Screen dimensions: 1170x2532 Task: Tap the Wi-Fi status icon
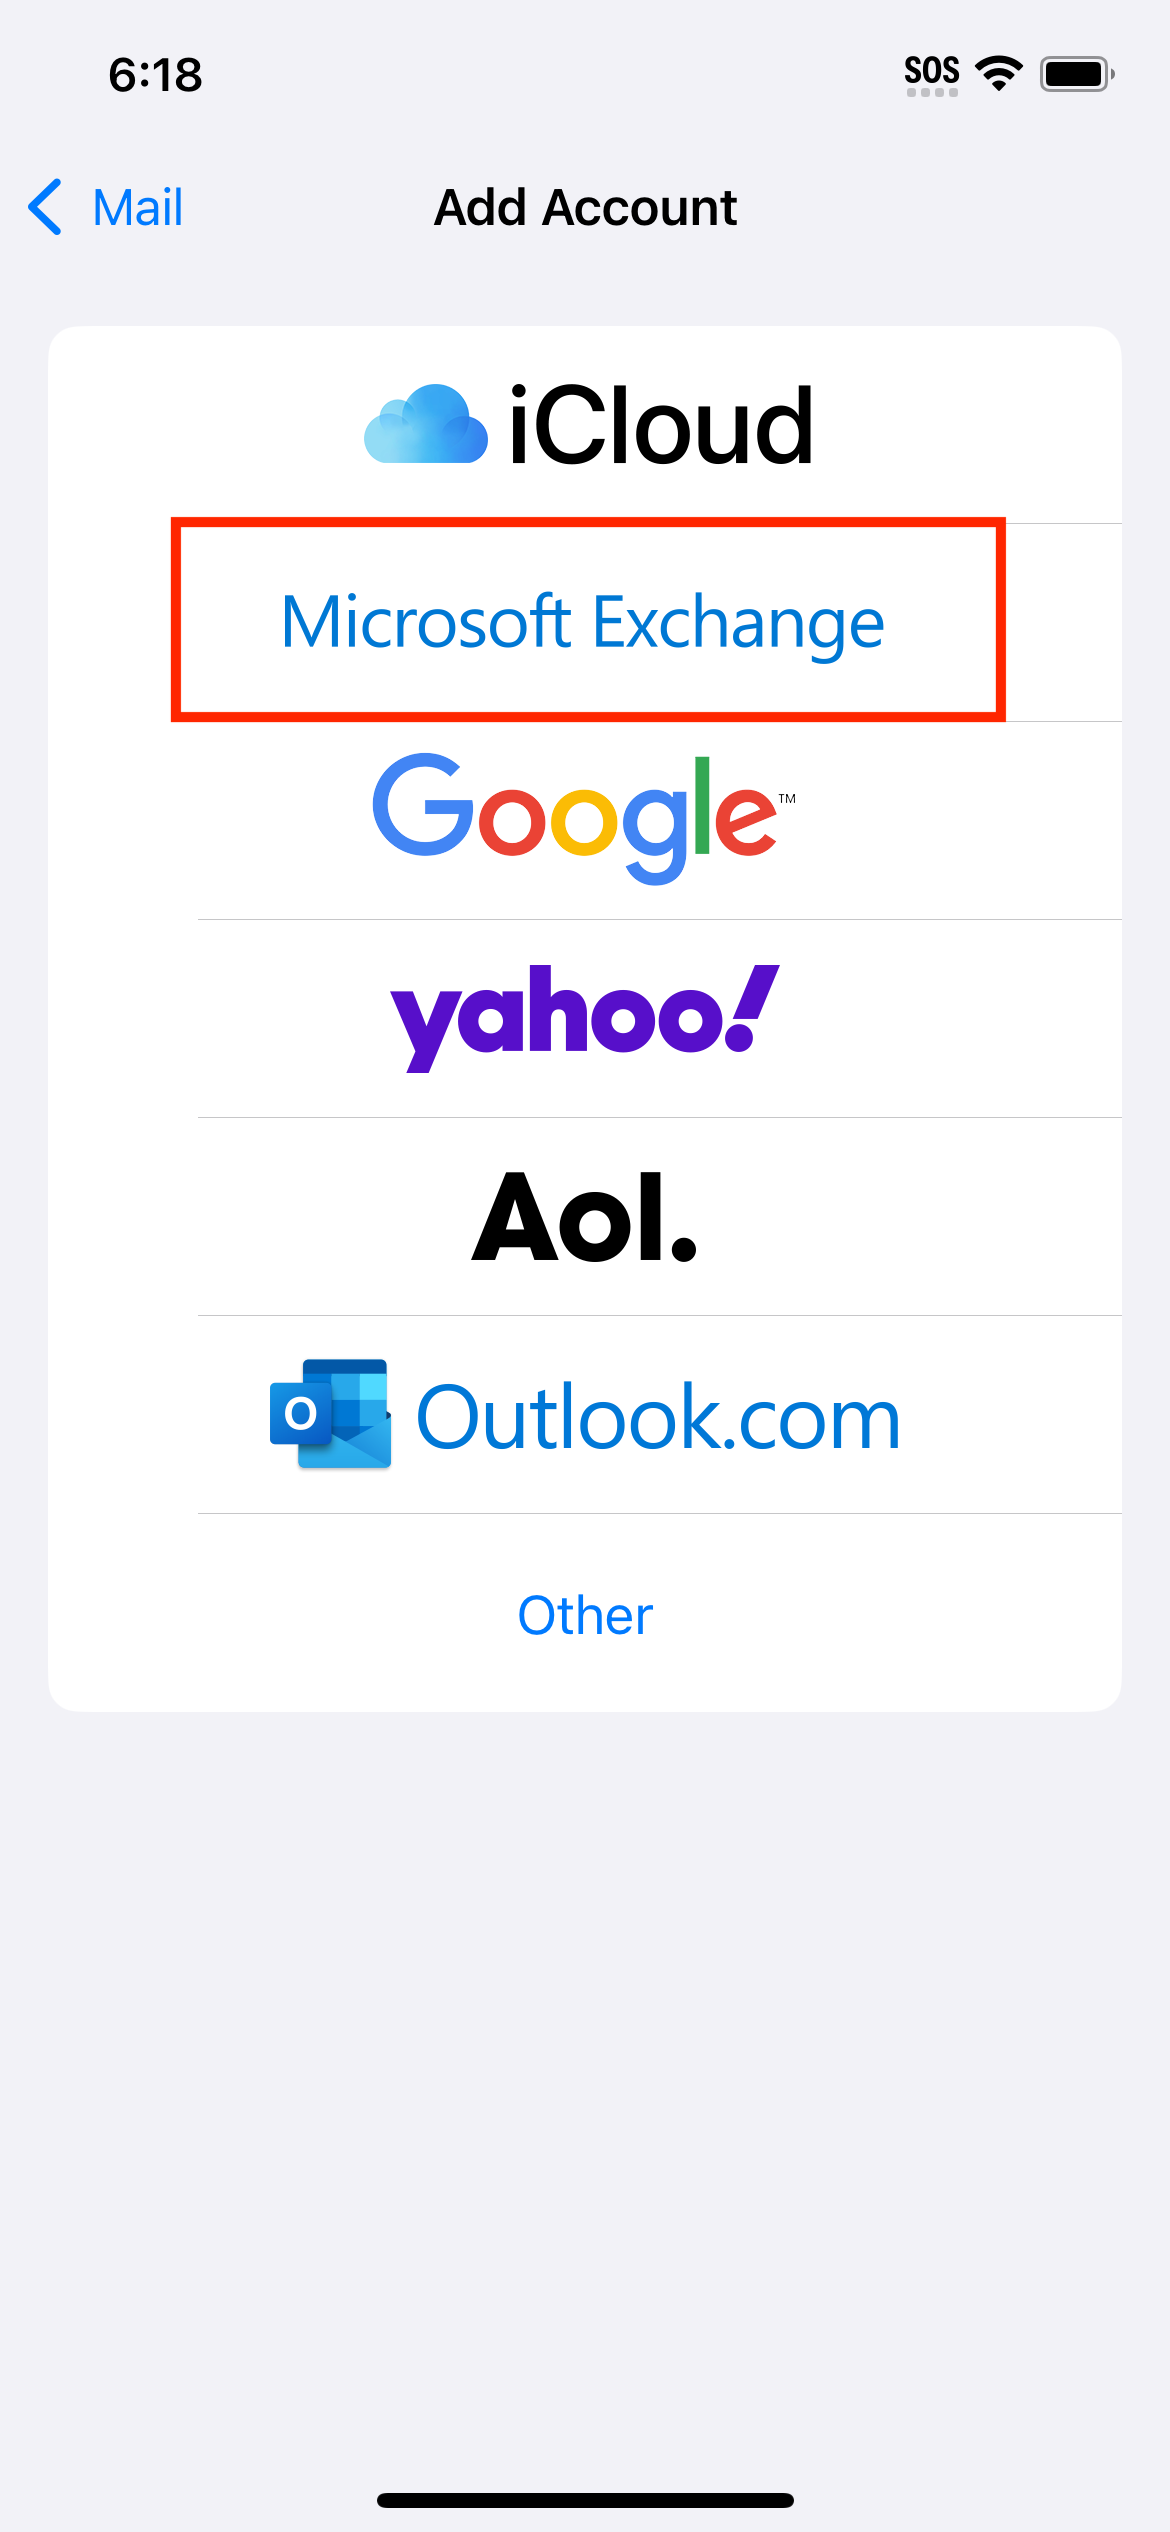pyautogui.click(x=998, y=74)
